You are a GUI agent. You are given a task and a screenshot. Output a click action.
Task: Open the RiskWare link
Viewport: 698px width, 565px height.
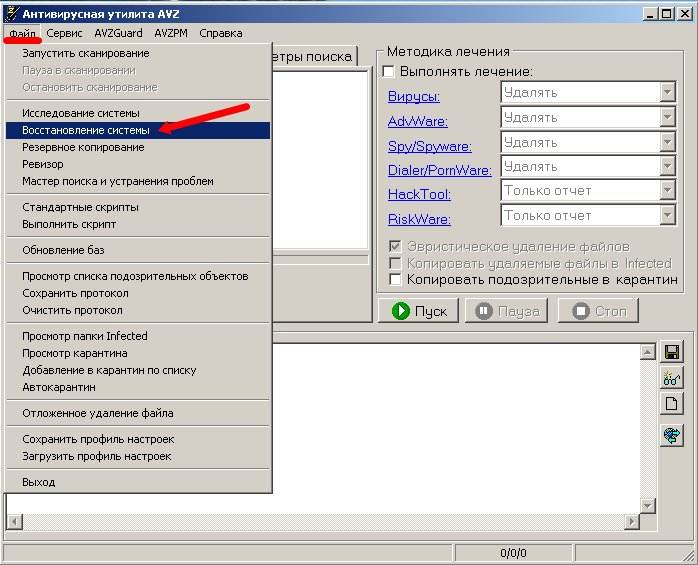(419, 219)
